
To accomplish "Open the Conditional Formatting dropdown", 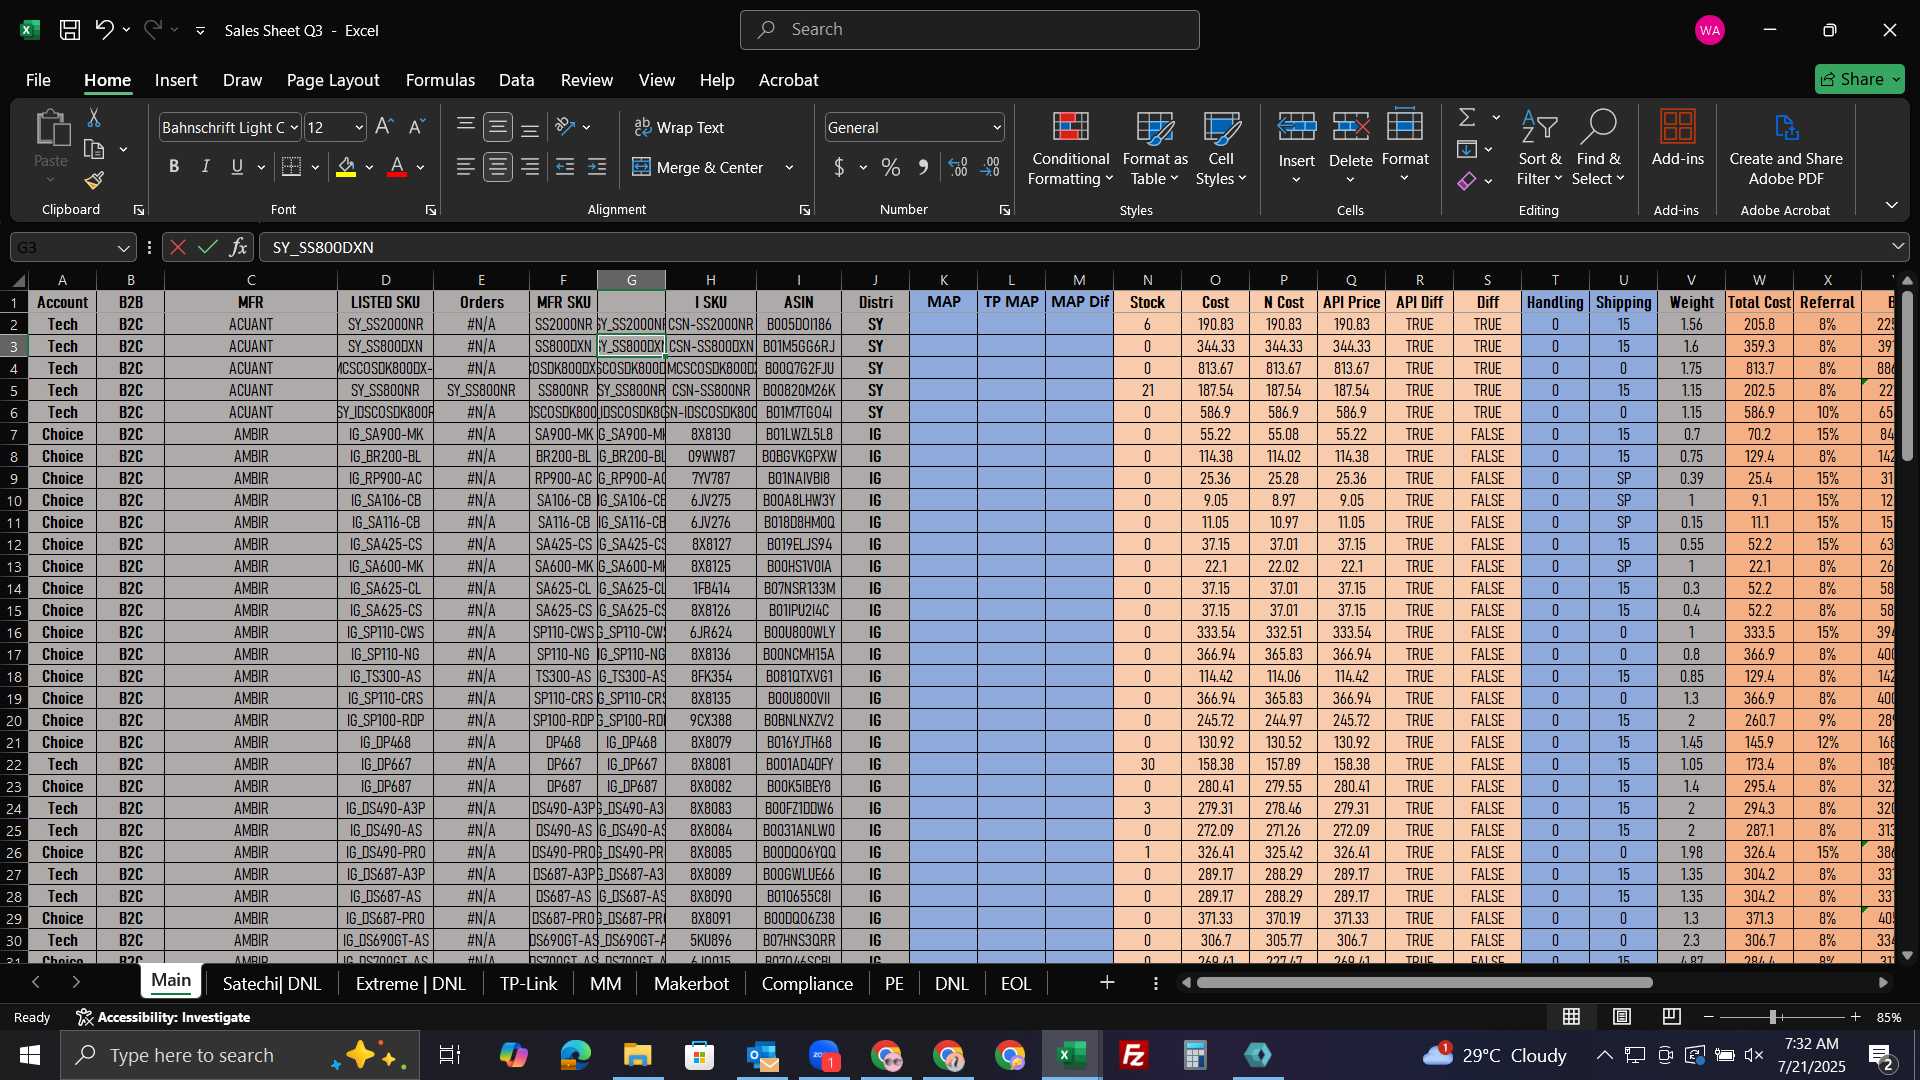I will 1070,148.
